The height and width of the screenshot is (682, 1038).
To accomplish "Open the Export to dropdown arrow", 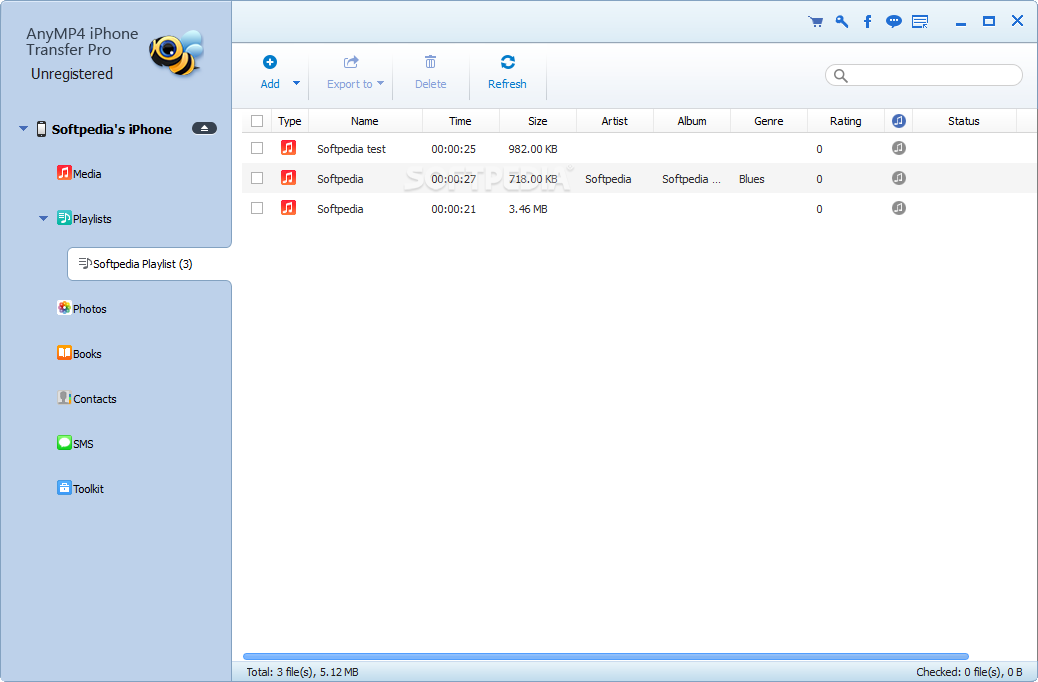I will point(380,83).
